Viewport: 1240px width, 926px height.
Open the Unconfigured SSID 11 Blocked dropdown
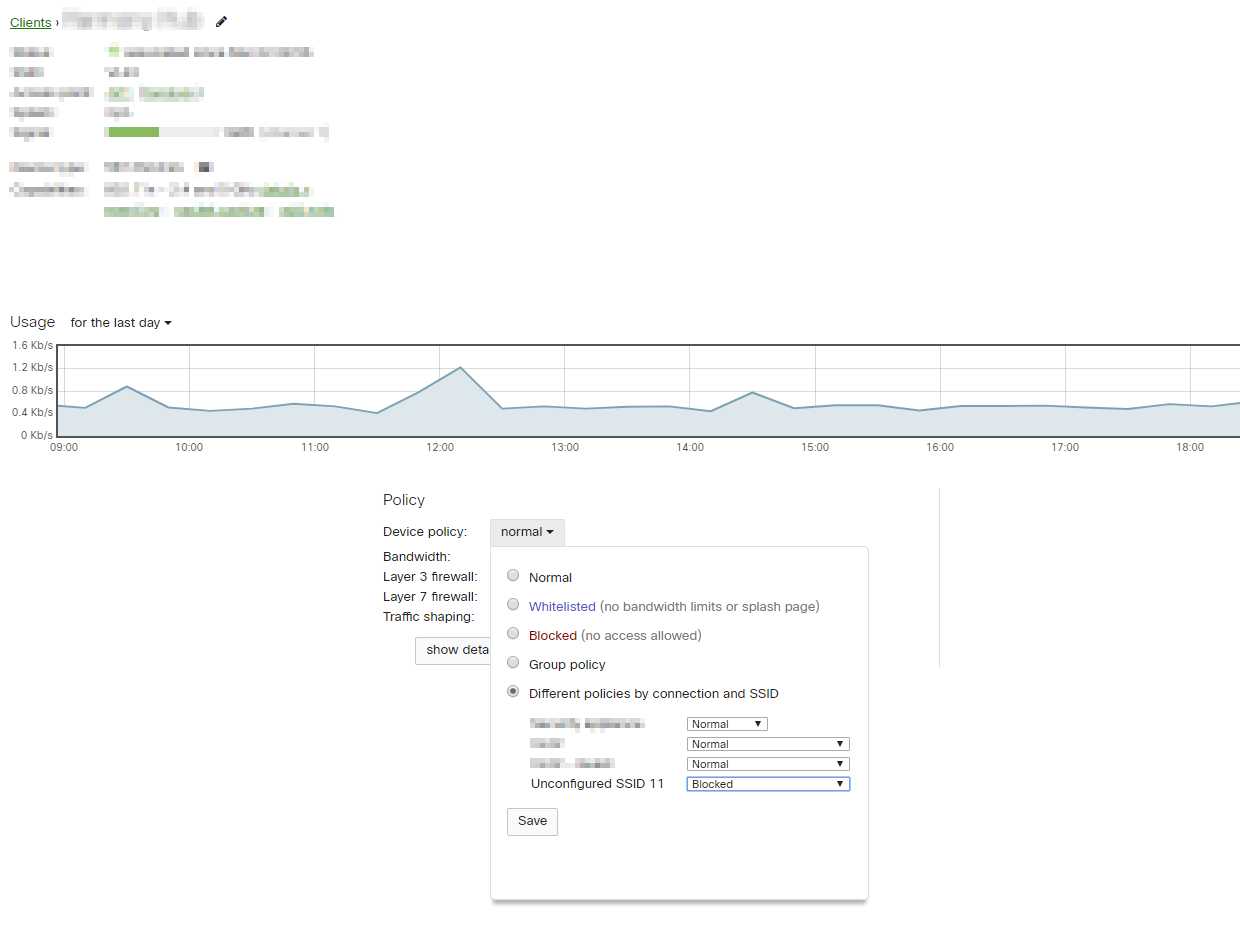tap(768, 784)
